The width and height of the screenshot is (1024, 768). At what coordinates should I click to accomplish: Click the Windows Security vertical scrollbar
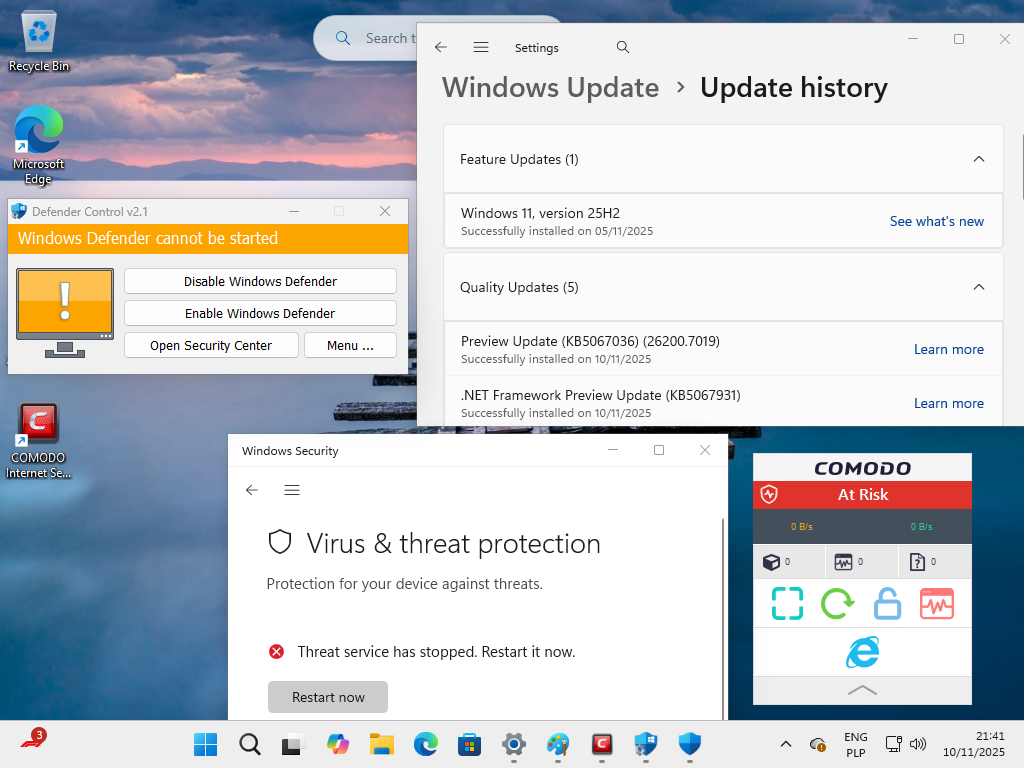[x=722, y=617]
